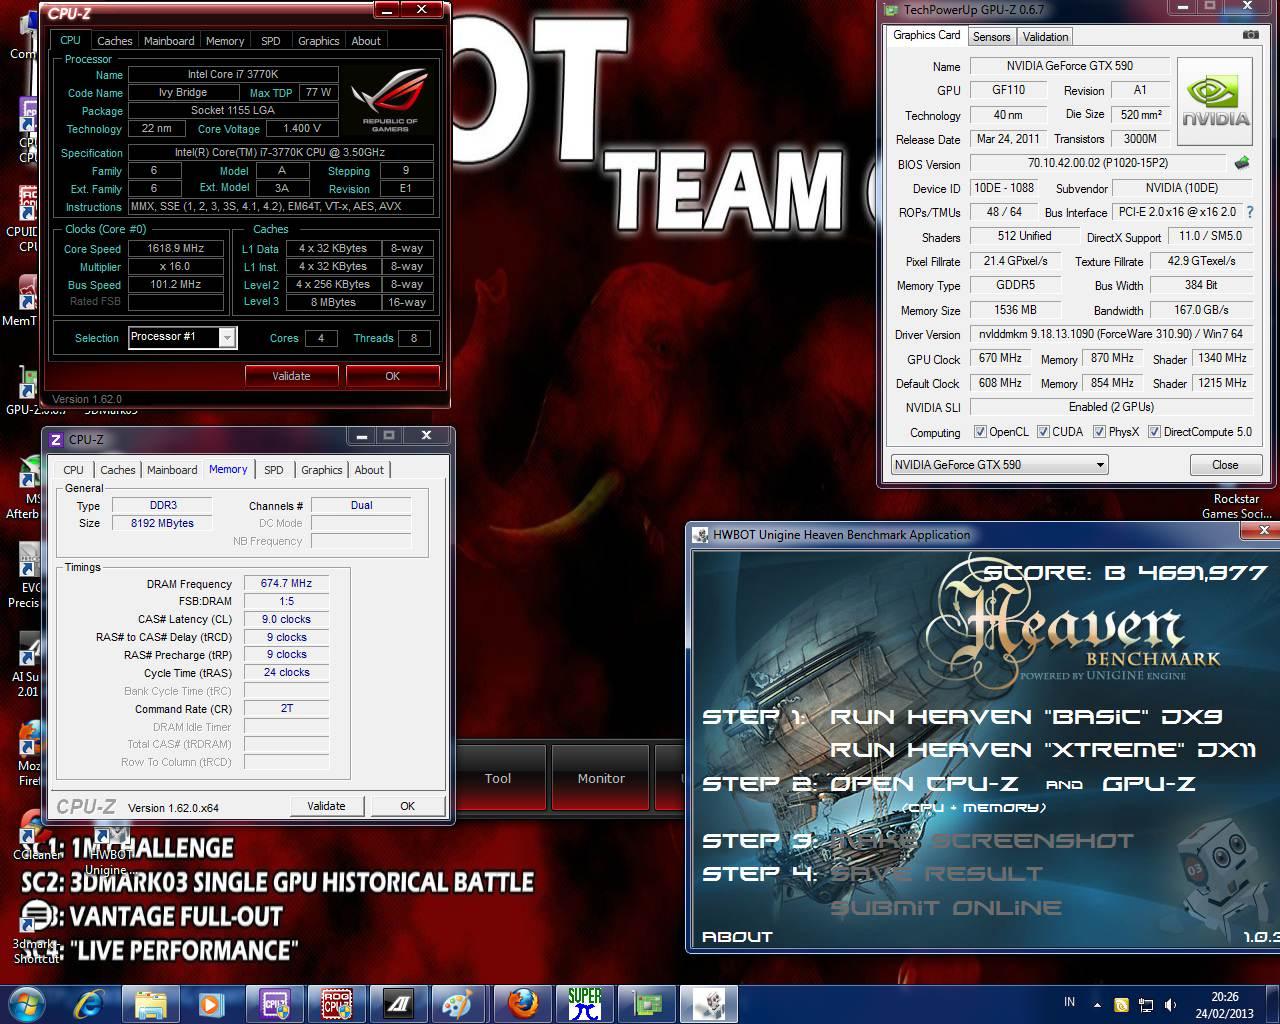Click OK in lower CPU-Z Memory window
Image resolution: width=1280 pixels, height=1024 pixels.
coord(408,806)
